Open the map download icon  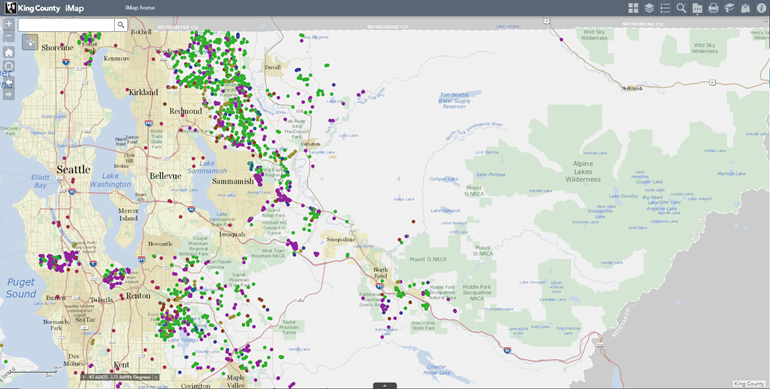[745, 8]
